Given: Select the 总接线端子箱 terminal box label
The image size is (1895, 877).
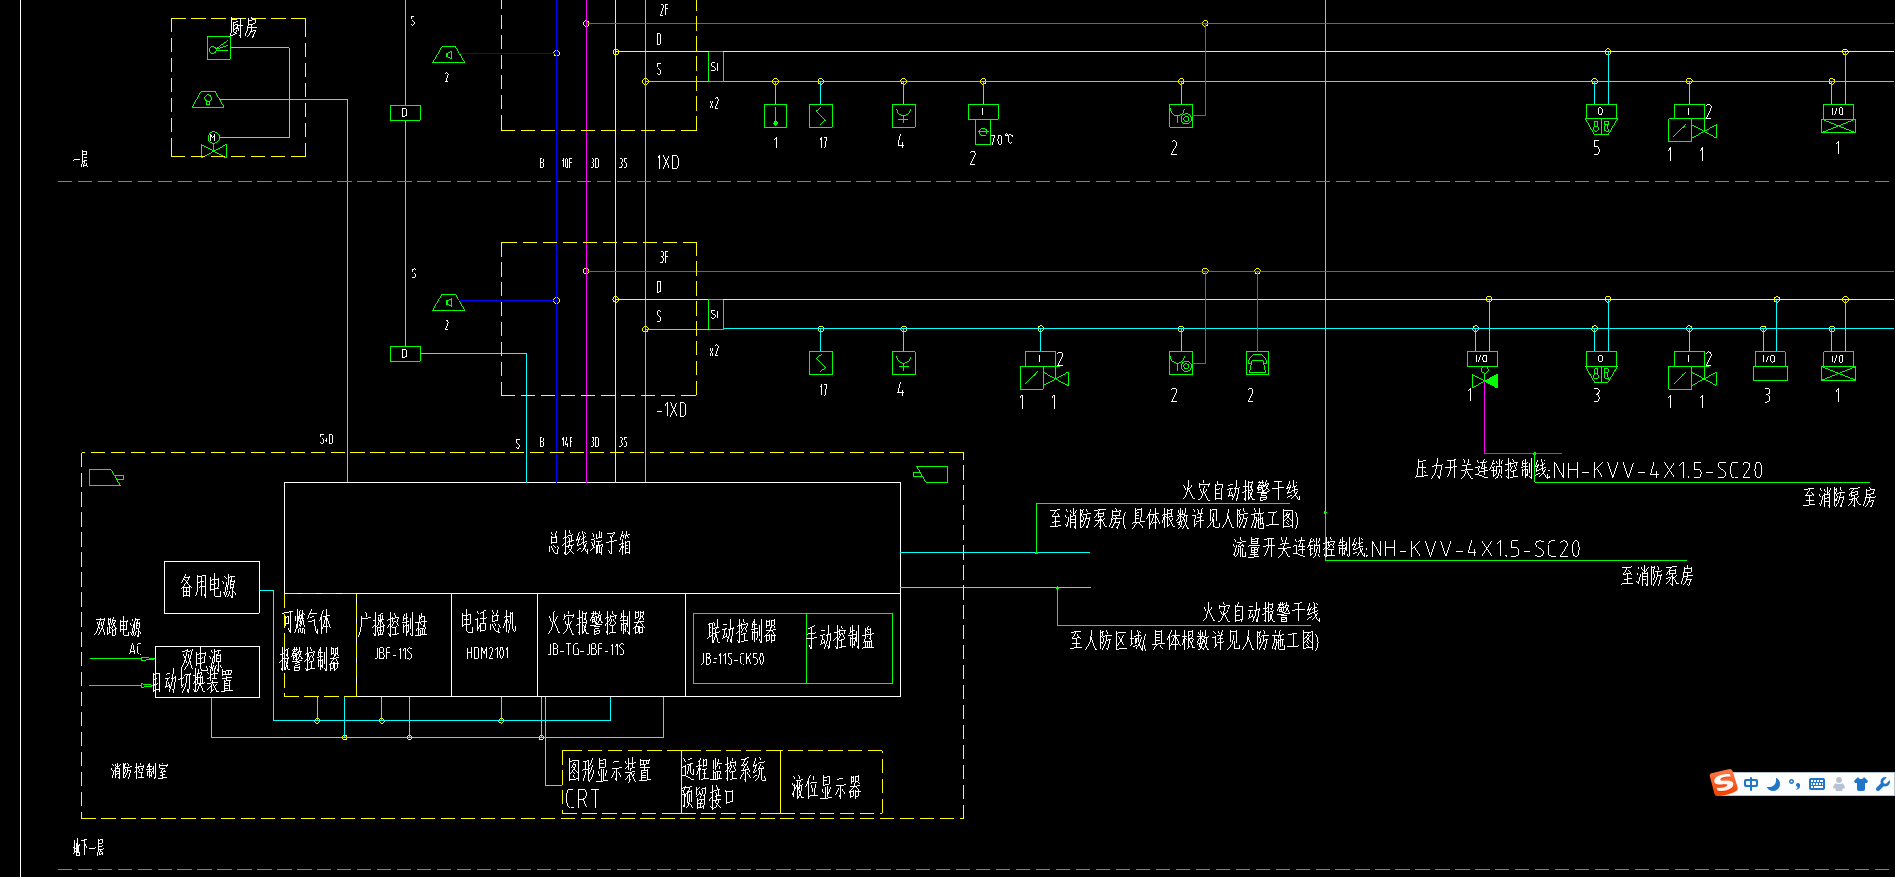Looking at the screenshot, I should [589, 543].
